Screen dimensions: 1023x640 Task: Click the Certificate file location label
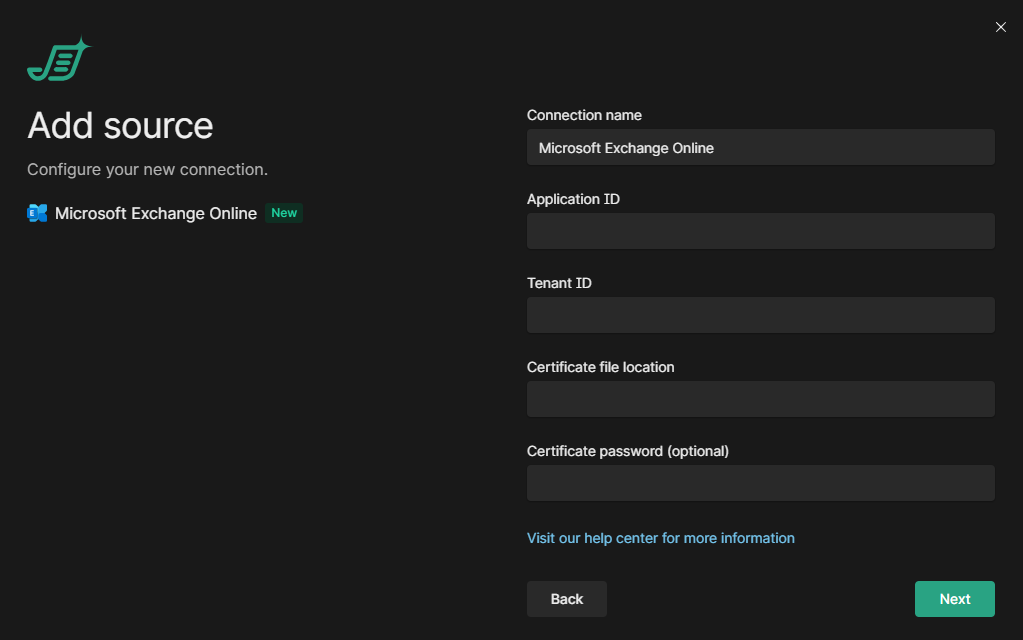(x=600, y=367)
